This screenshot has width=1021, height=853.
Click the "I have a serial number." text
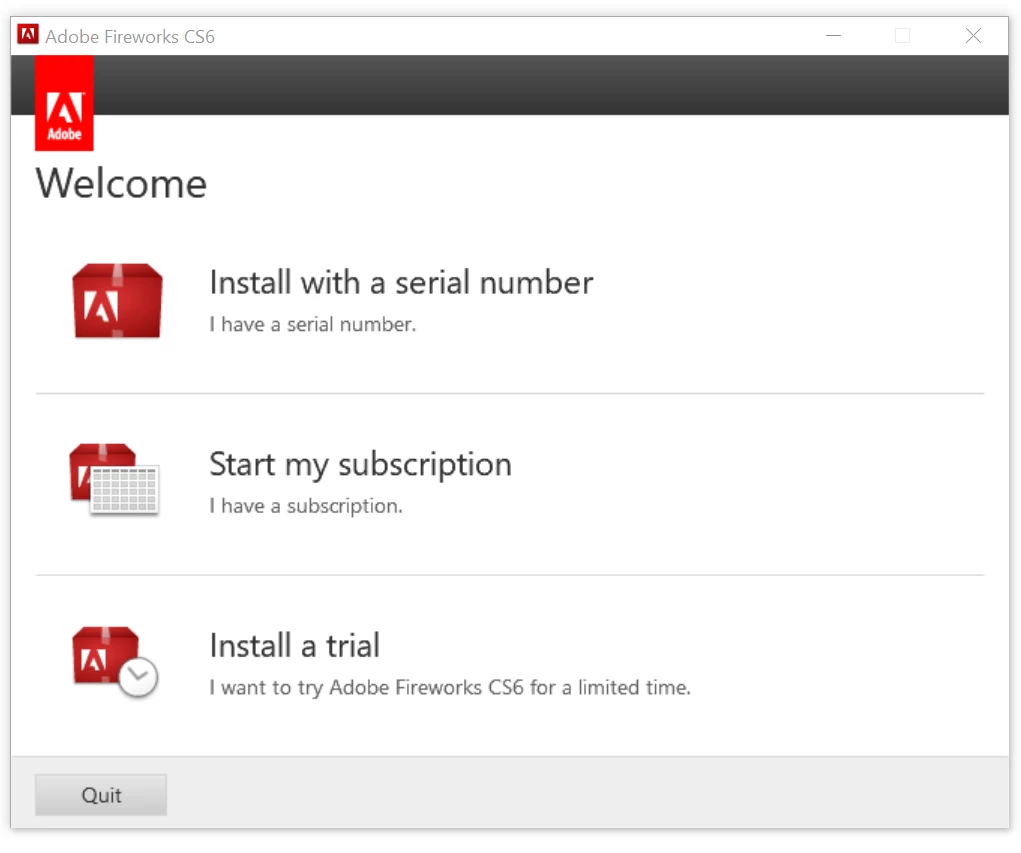pos(313,324)
